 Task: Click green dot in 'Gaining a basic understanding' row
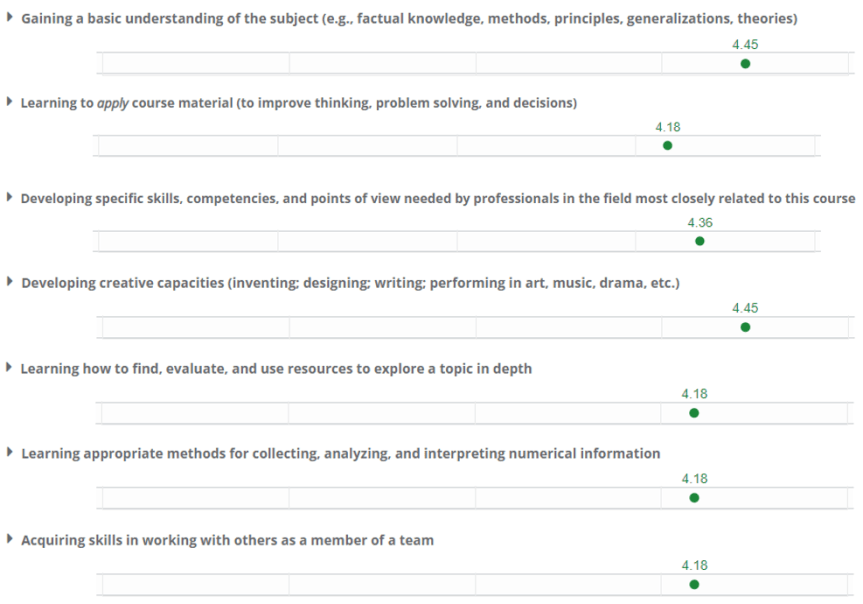tap(745, 64)
